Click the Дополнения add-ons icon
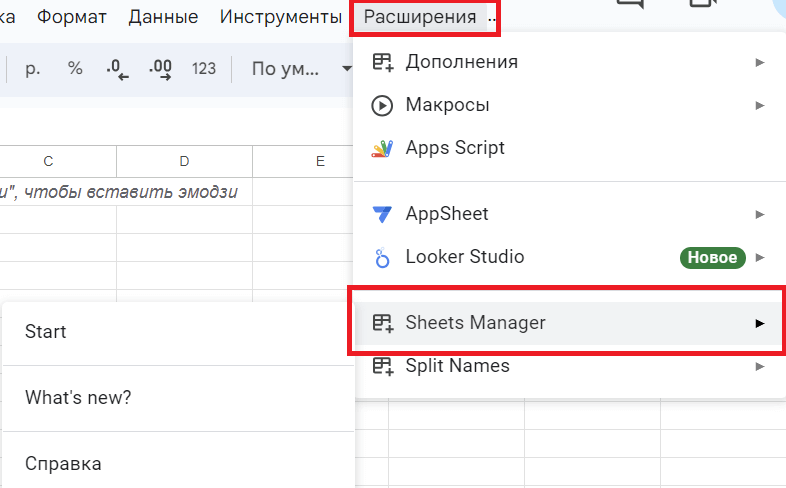This screenshot has height=488, width=786. point(382,62)
